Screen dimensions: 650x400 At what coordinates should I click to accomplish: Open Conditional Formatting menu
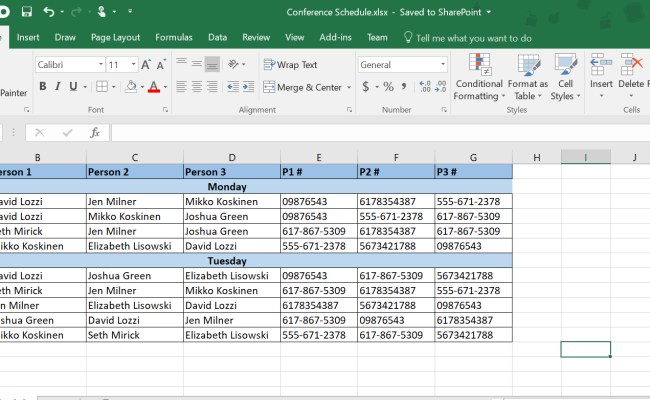479,77
